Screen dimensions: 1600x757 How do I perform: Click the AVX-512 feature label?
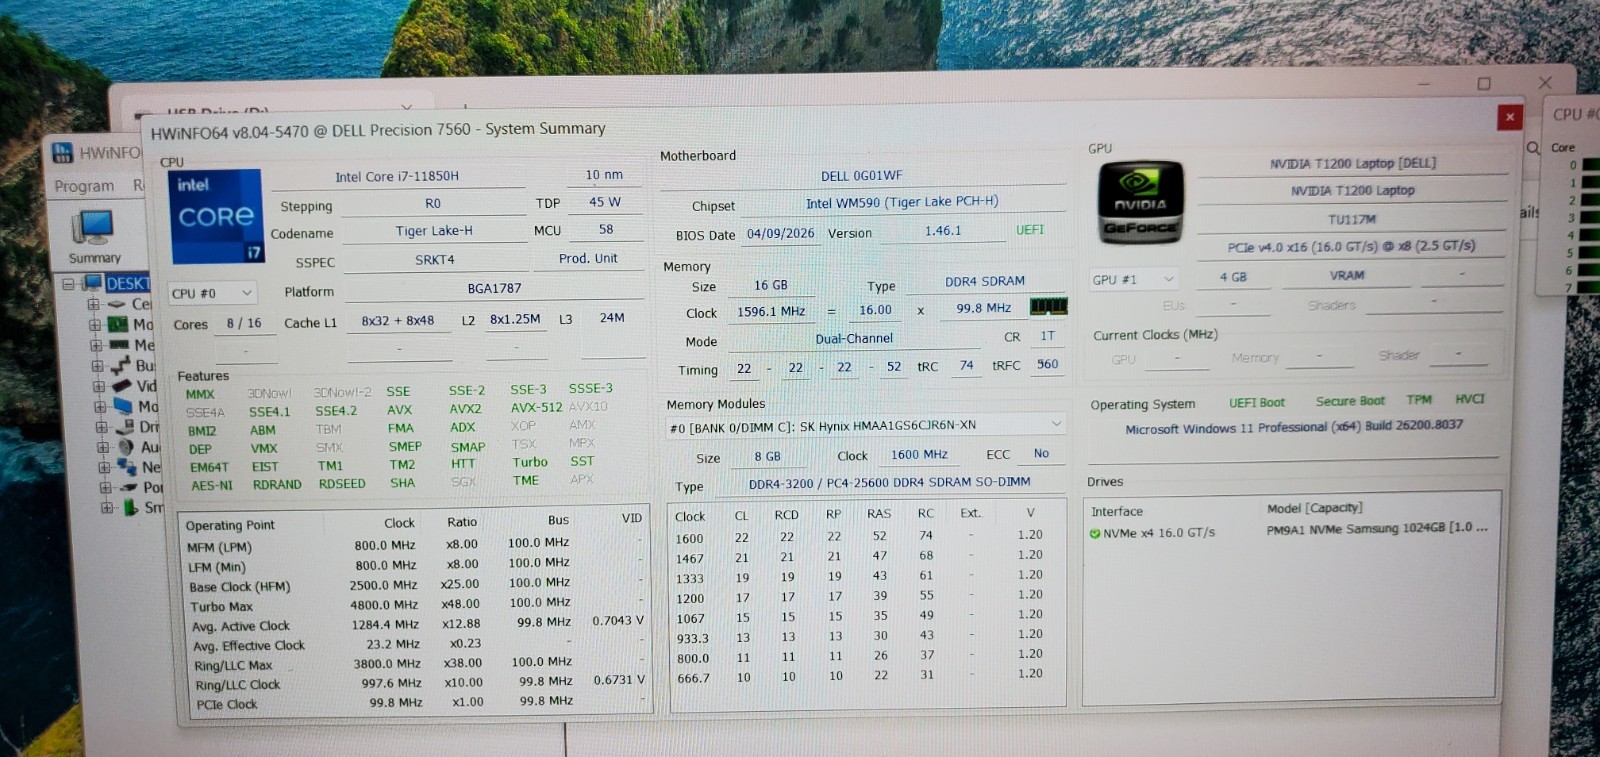537,407
